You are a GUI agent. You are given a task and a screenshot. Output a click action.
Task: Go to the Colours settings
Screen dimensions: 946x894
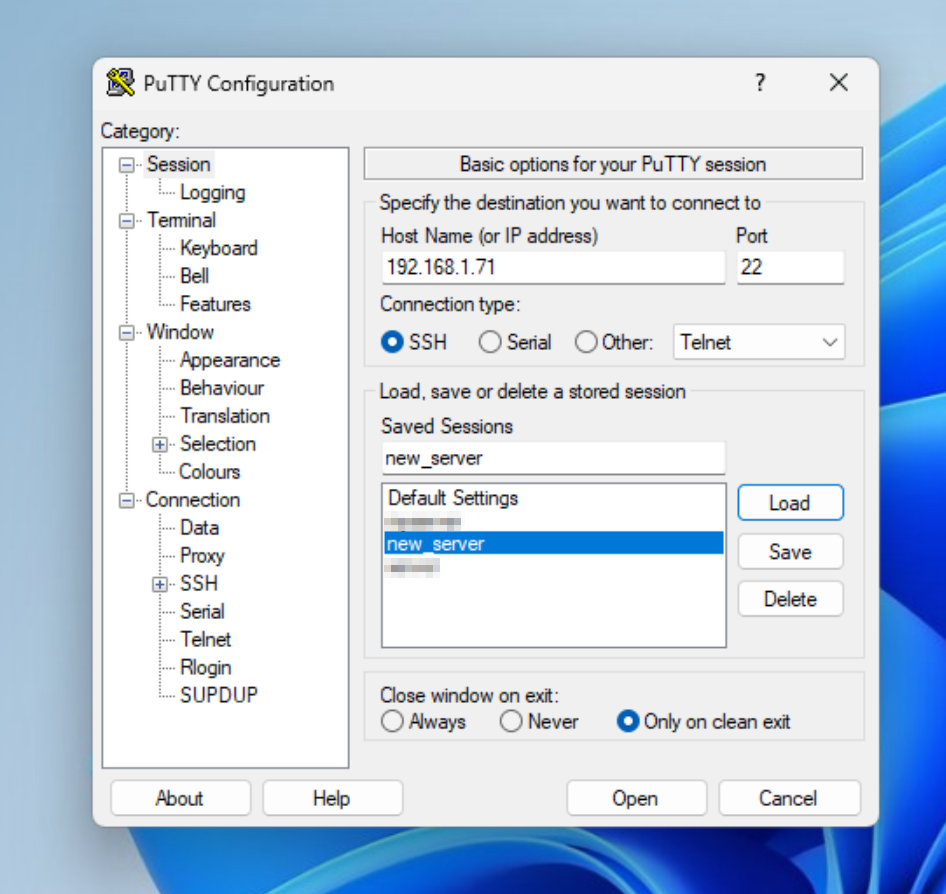click(210, 472)
